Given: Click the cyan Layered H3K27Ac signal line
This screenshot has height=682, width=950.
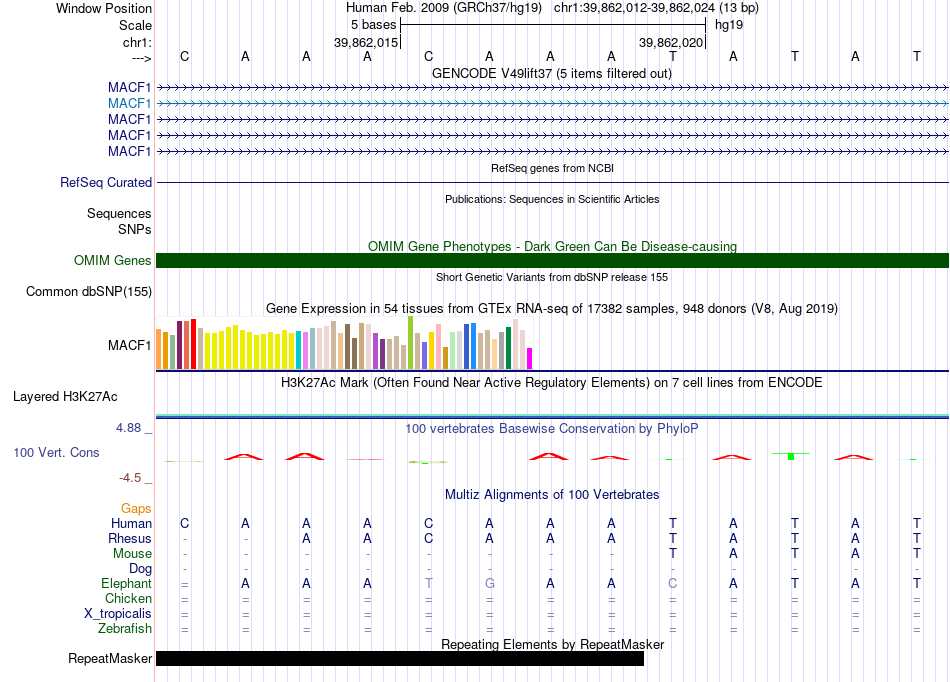Looking at the screenshot, I should click(x=552, y=415).
